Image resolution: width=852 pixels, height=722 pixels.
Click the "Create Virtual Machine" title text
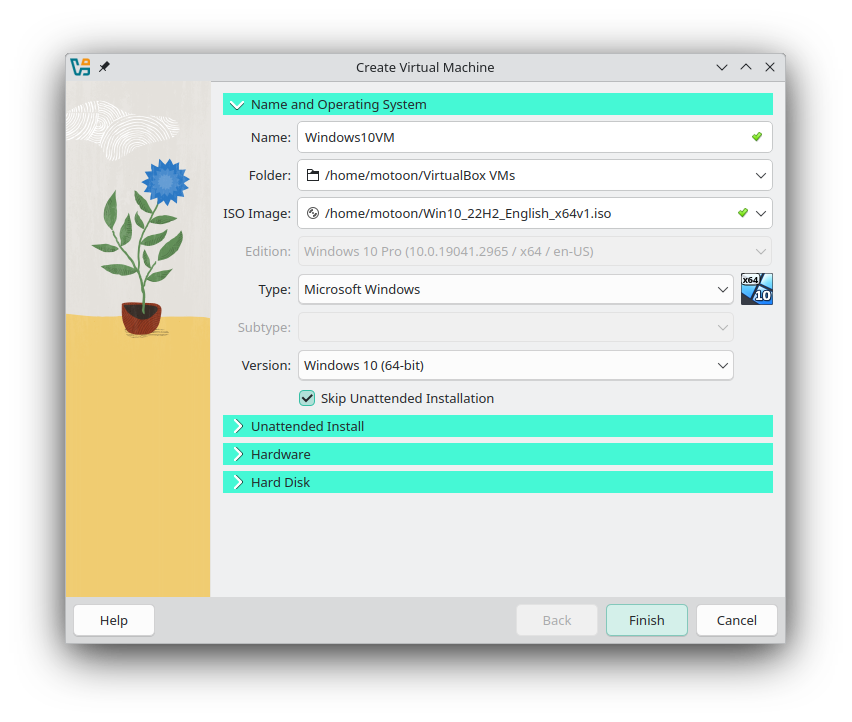[425, 67]
